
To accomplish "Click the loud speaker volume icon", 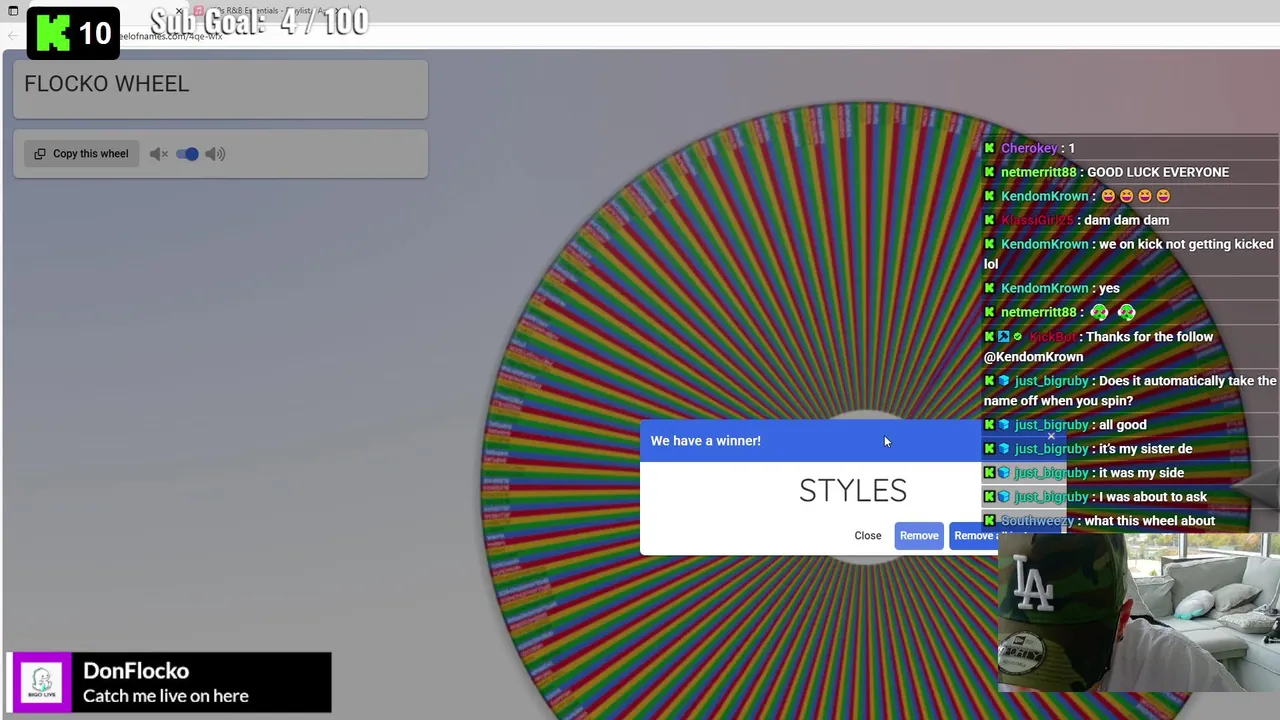I will [215, 154].
